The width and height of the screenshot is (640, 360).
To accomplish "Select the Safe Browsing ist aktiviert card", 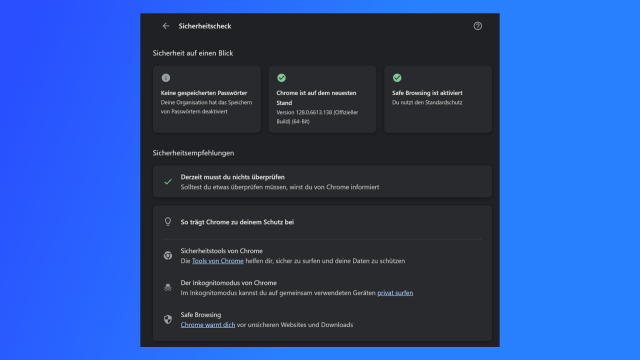I will pyautogui.click(x=438, y=99).
